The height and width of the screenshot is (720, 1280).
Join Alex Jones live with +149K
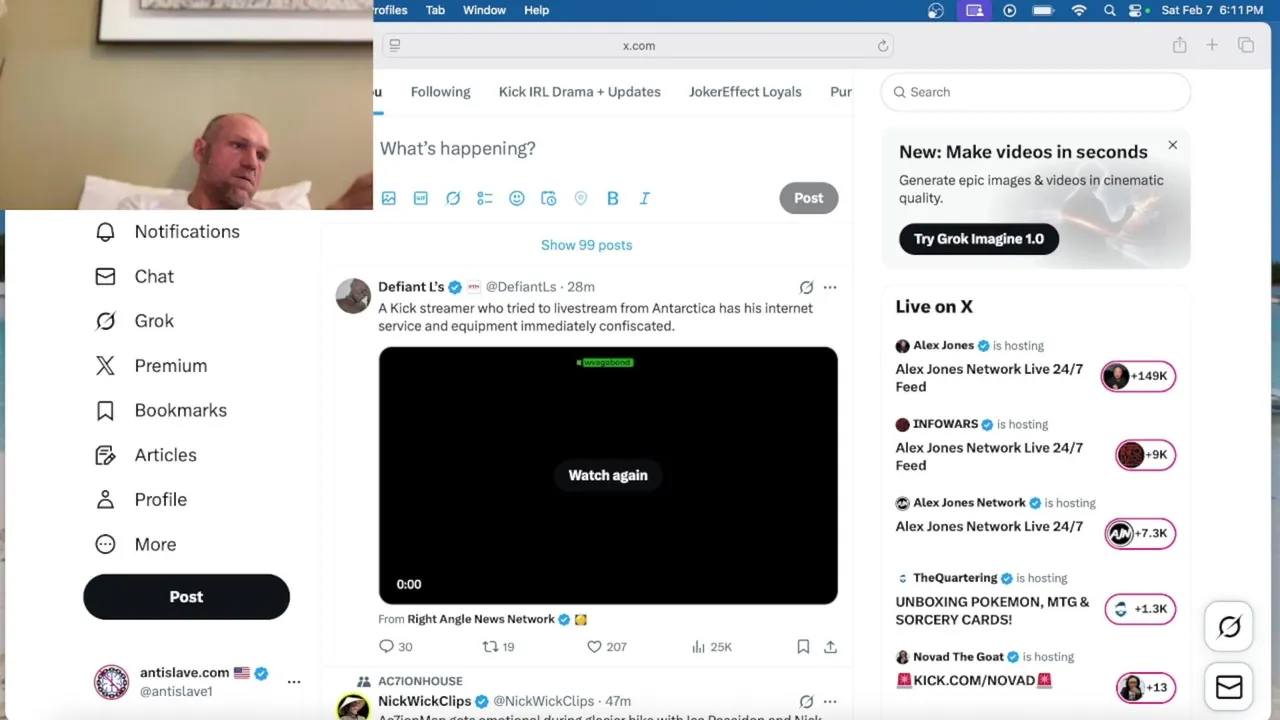[1138, 376]
